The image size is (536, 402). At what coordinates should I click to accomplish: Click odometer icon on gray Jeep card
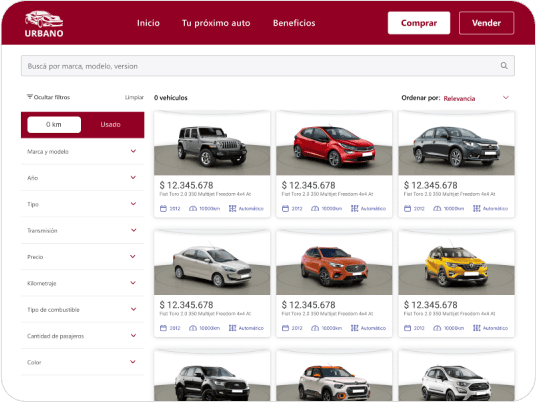point(193,209)
